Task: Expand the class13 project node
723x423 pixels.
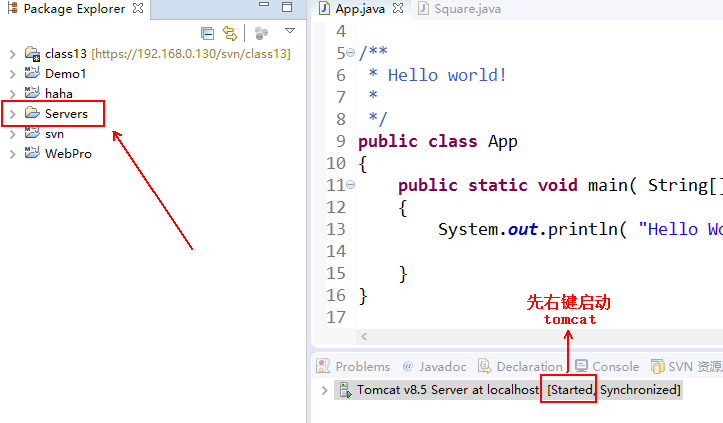Action: [12, 54]
